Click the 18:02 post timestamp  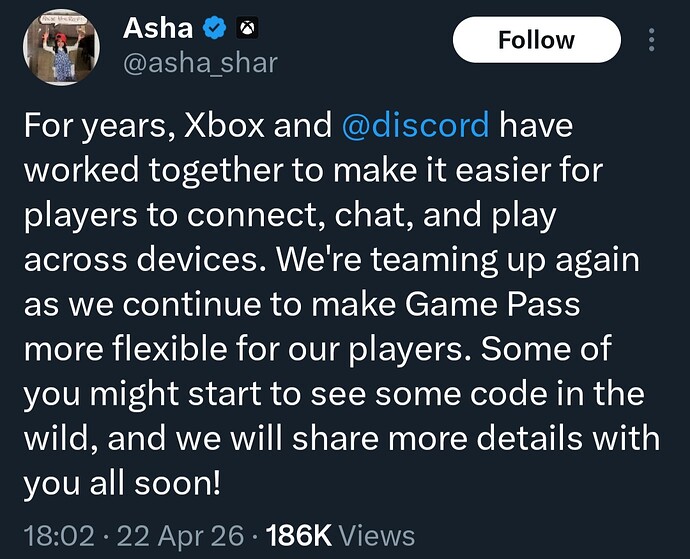click(59, 536)
